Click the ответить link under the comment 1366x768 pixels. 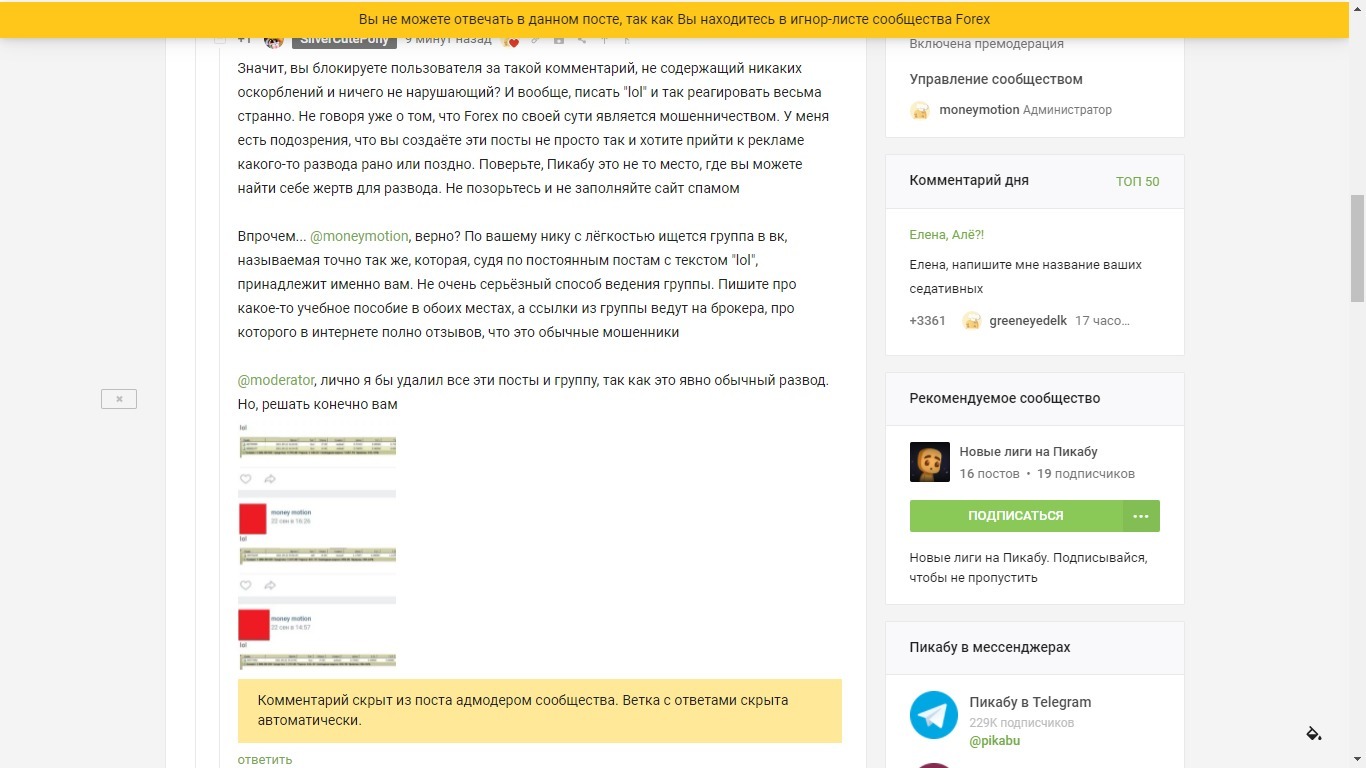(265, 759)
